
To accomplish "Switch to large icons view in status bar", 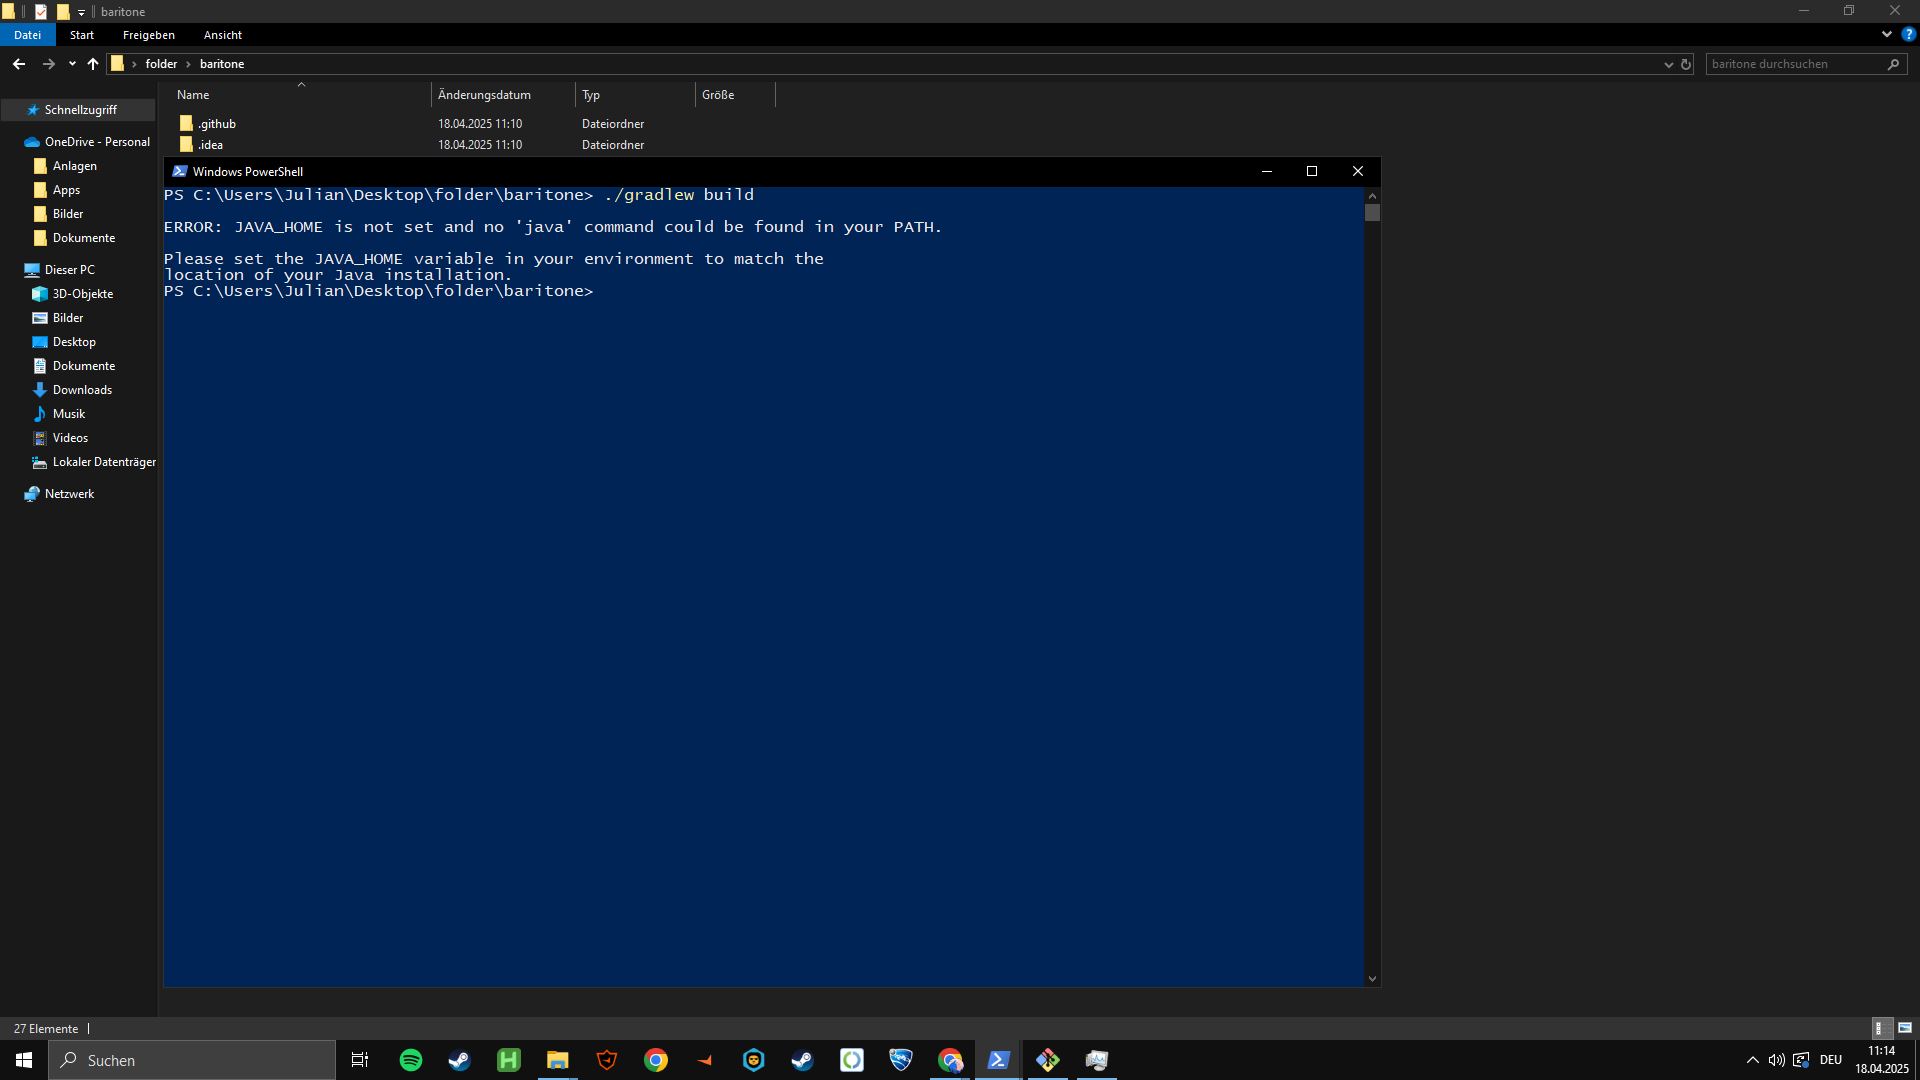I will tap(1905, 1028).
